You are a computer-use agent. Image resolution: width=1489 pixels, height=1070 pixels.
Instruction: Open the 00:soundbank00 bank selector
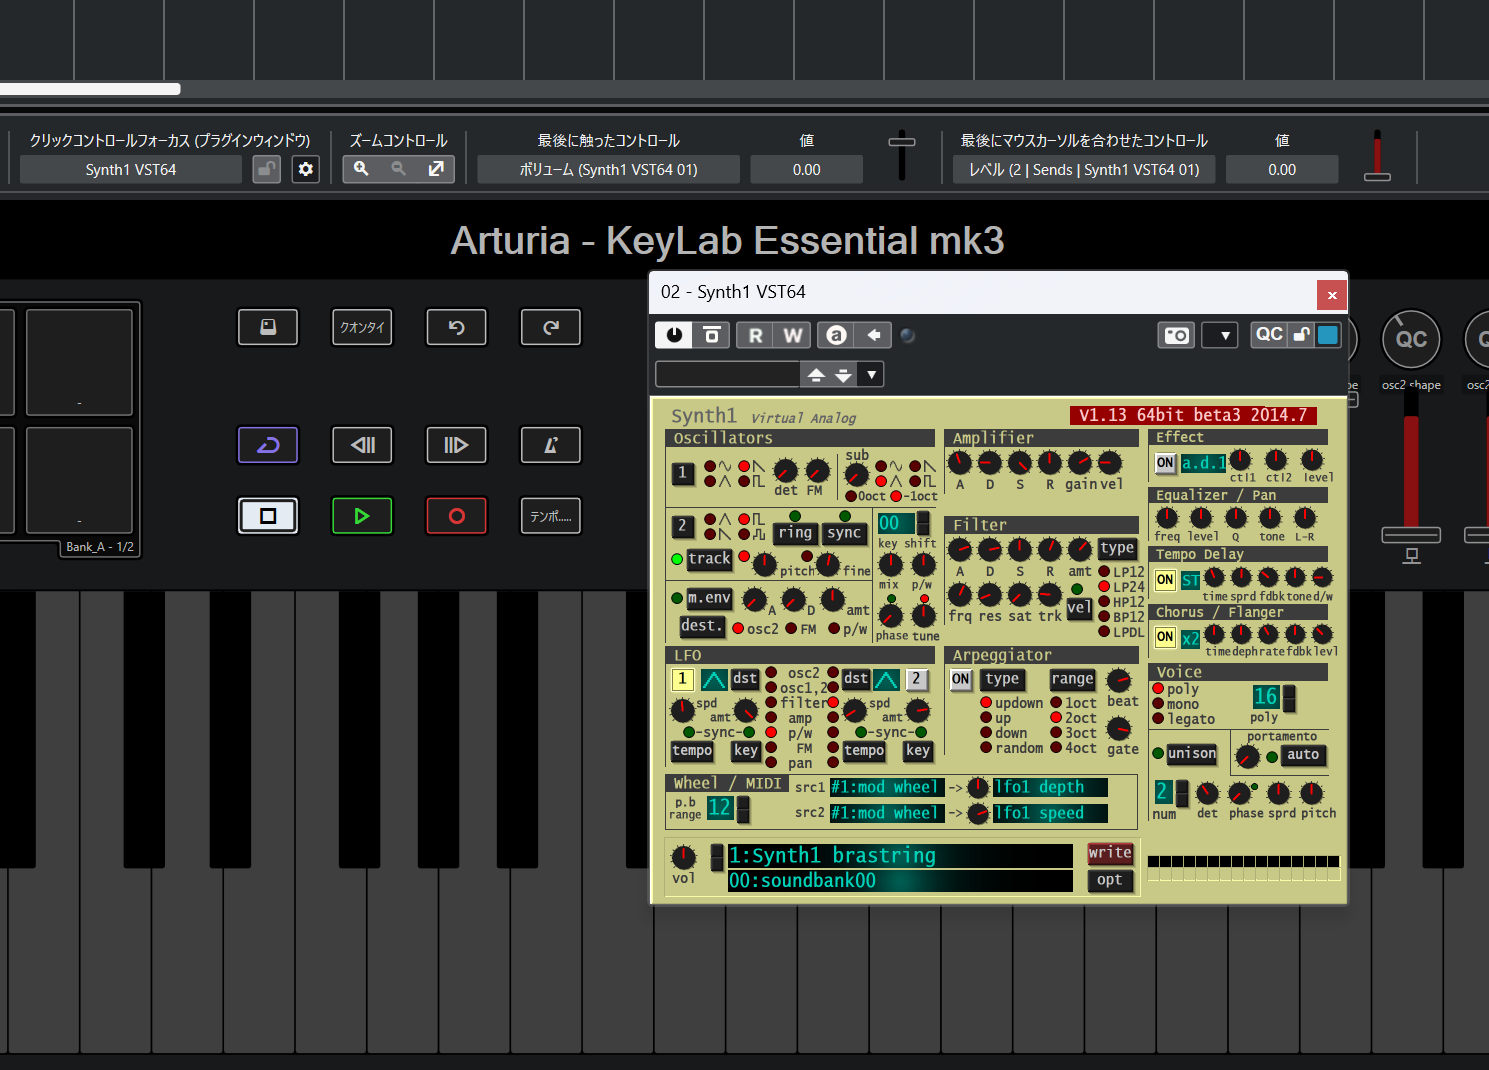(x=900, y=881)
